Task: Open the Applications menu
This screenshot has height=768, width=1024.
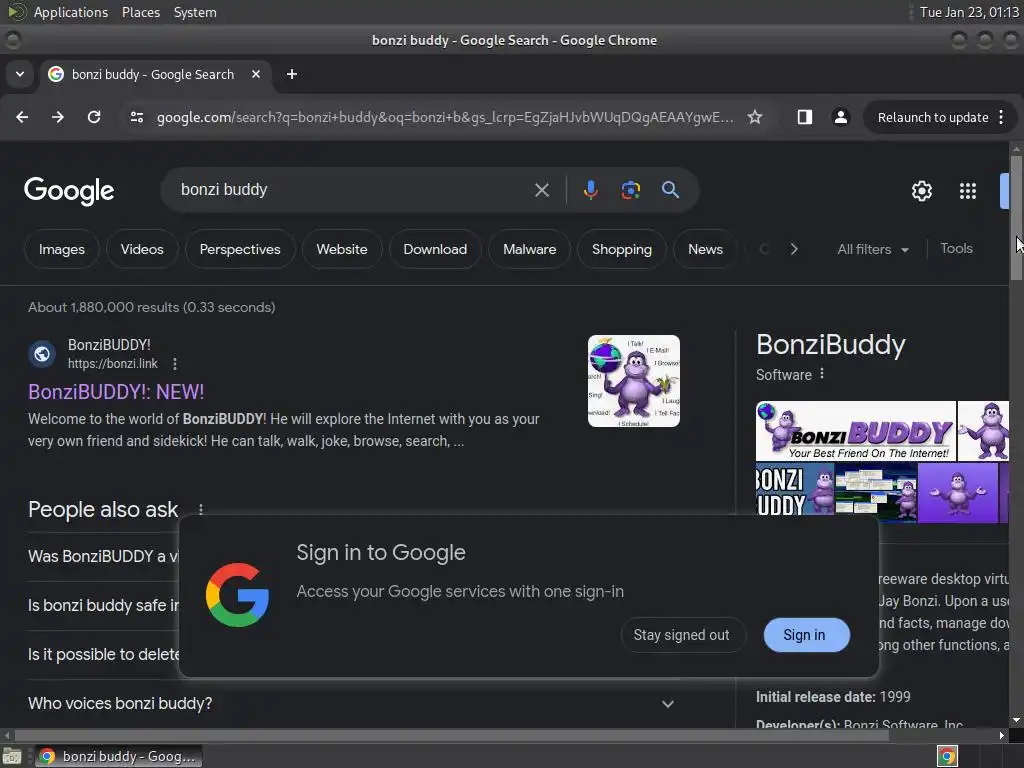Action: pyautogui.click(x=71, y=12)
